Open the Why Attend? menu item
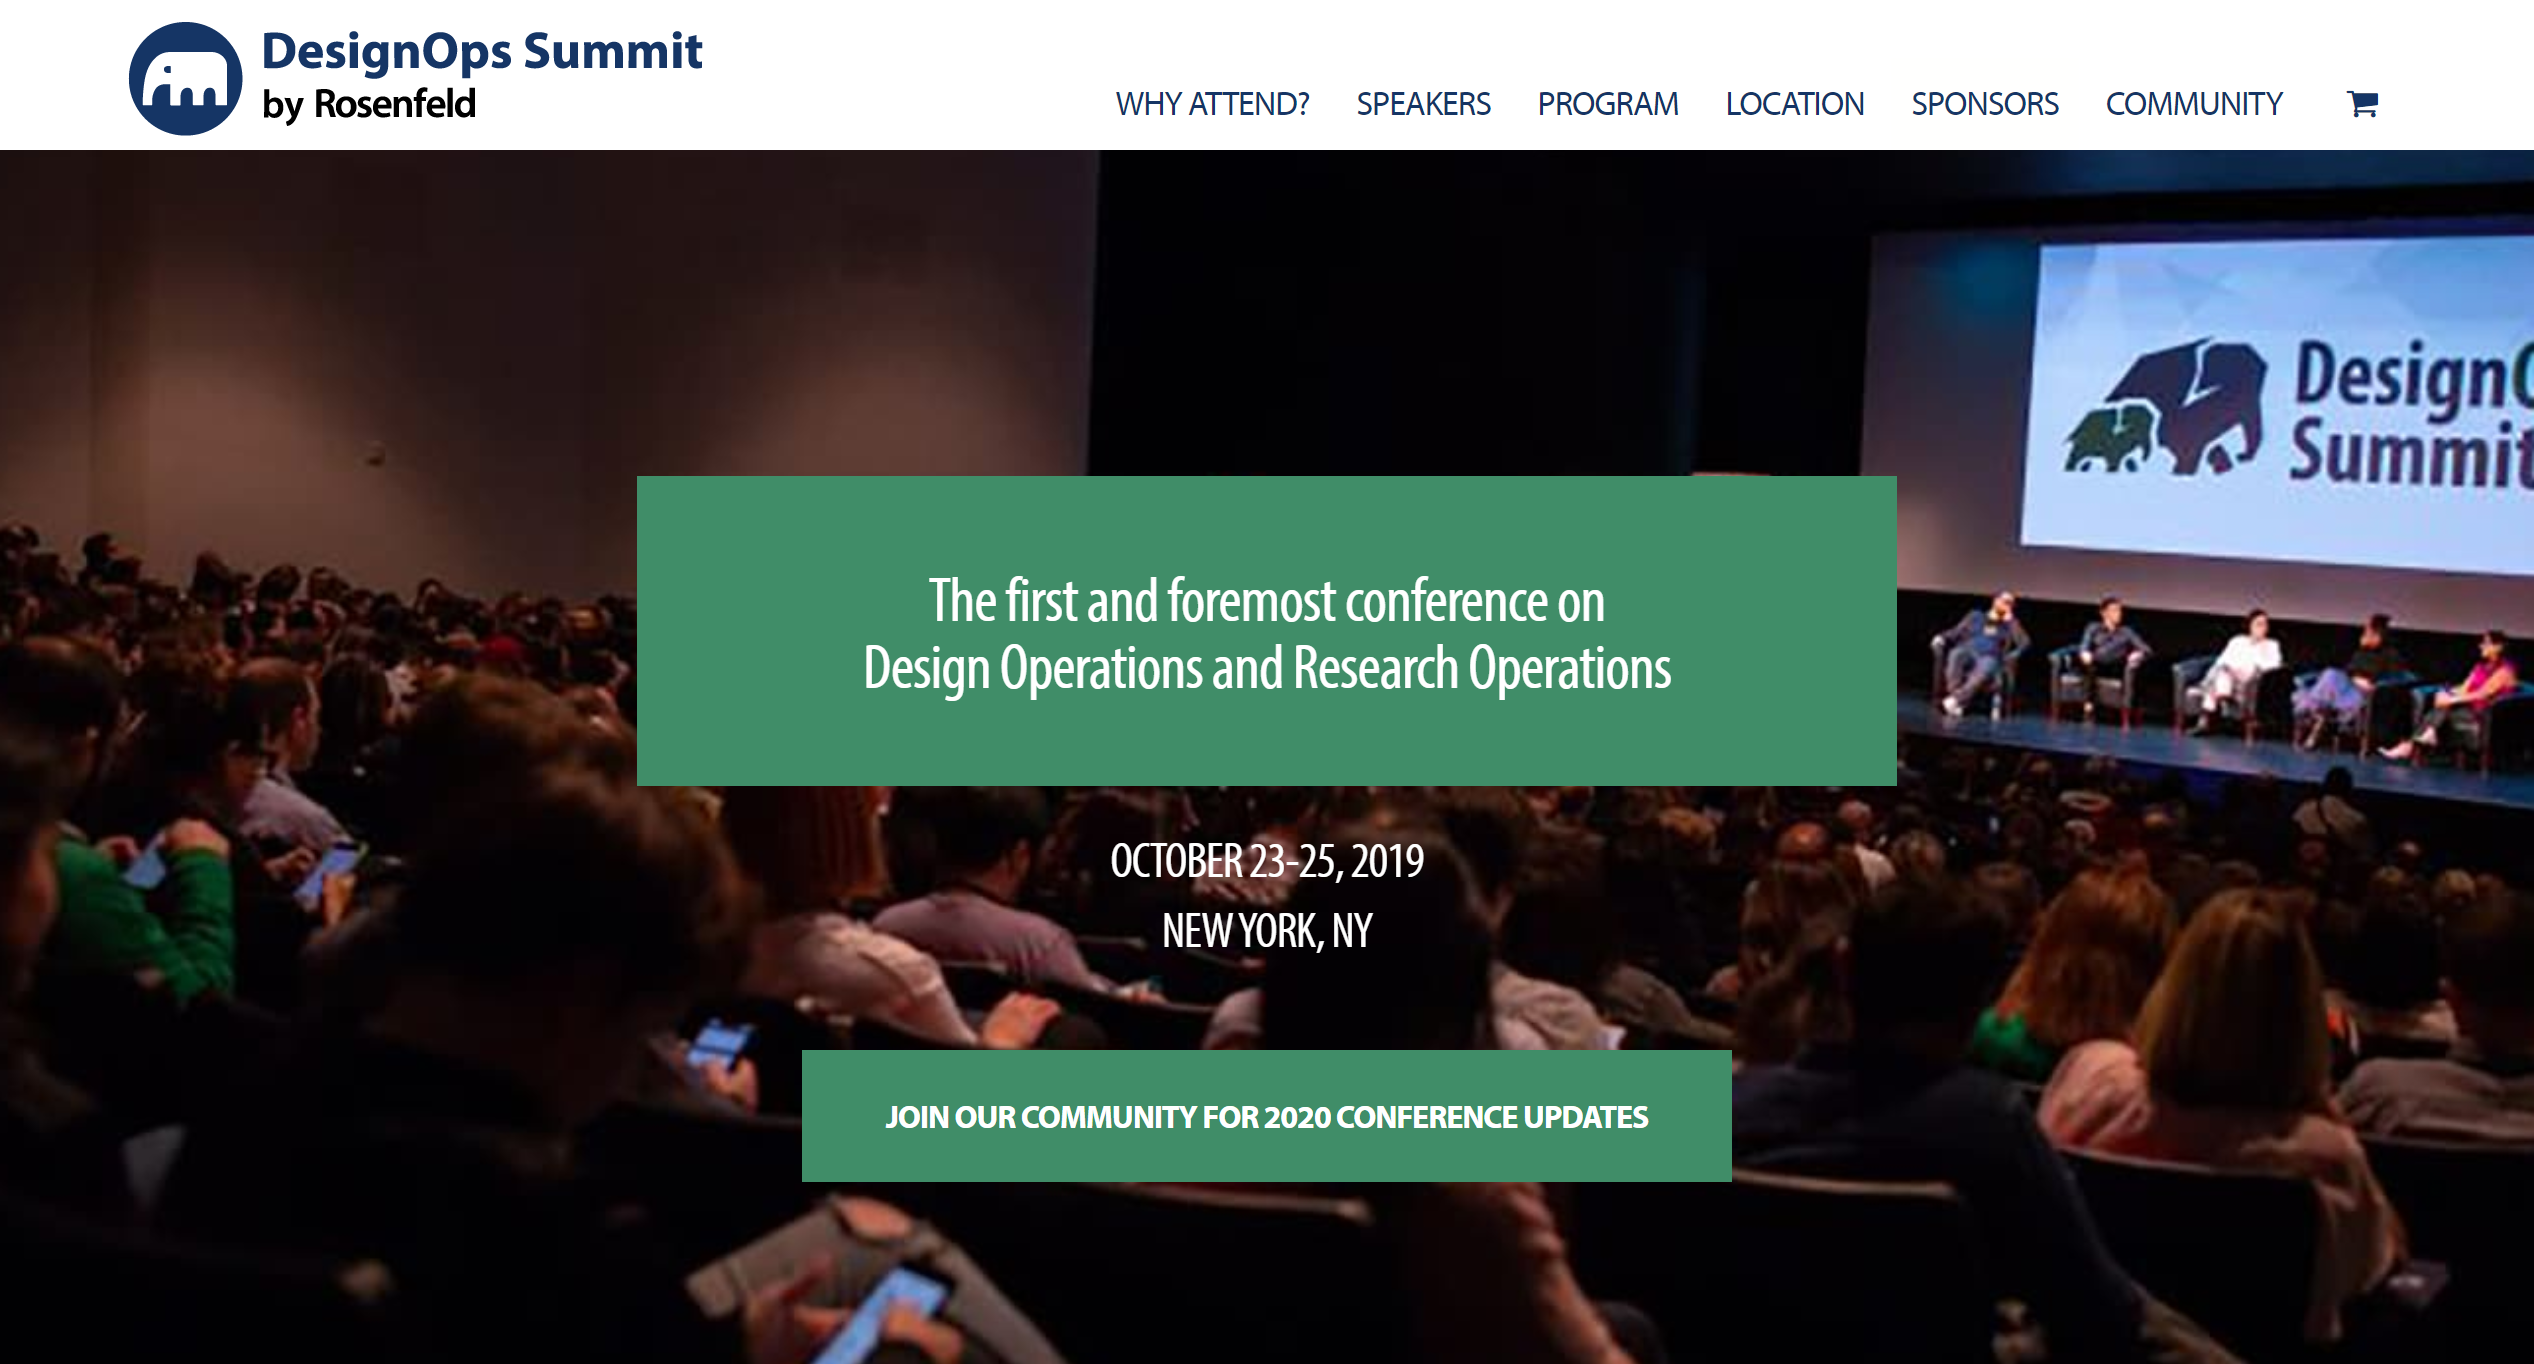2534x1364 pixels. (1211, 104)
